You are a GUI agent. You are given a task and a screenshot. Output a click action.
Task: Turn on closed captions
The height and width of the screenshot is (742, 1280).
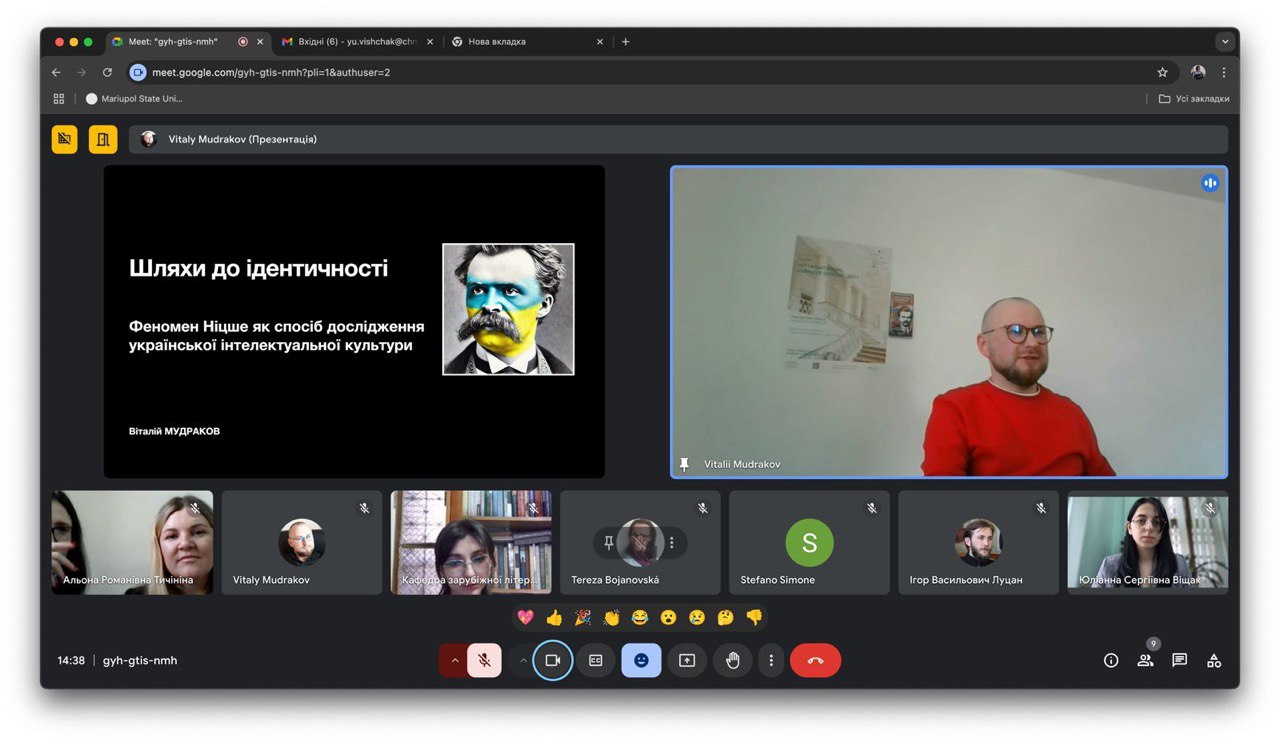click(596, 660)
